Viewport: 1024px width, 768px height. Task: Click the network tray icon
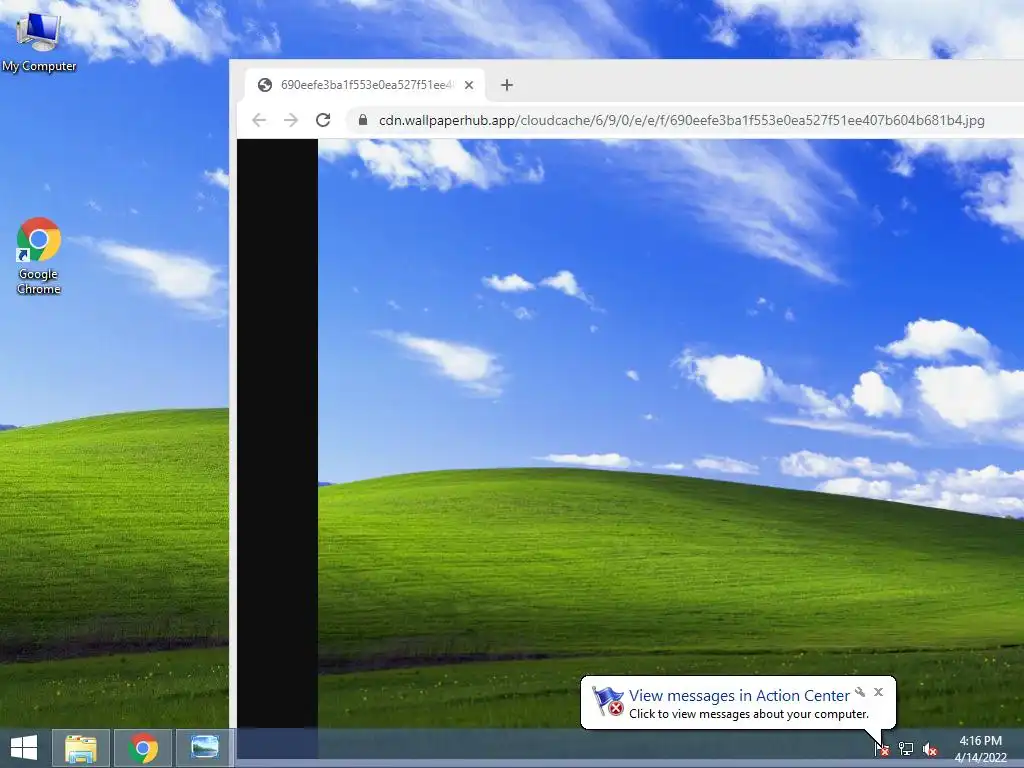906,749
